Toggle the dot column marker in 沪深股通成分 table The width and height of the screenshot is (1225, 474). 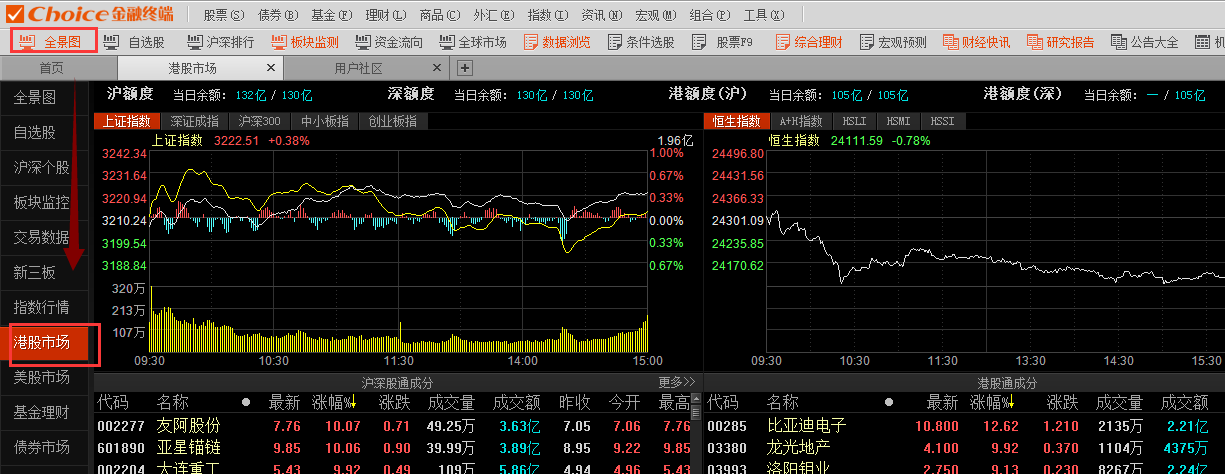point(246,402)
